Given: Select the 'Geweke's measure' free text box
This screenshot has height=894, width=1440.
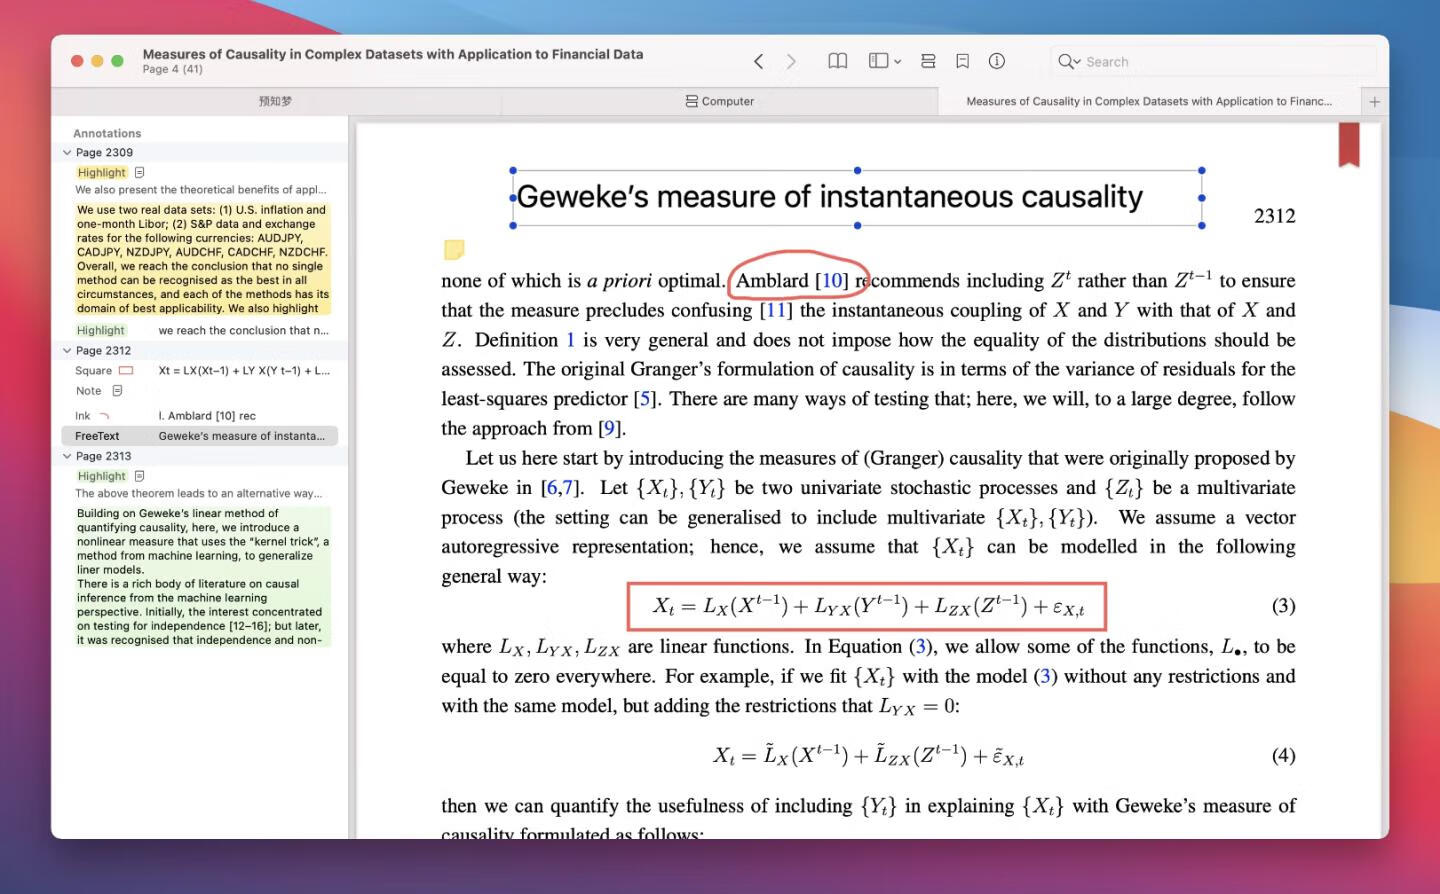Looking at the screenshot, I should pos(857,197).
